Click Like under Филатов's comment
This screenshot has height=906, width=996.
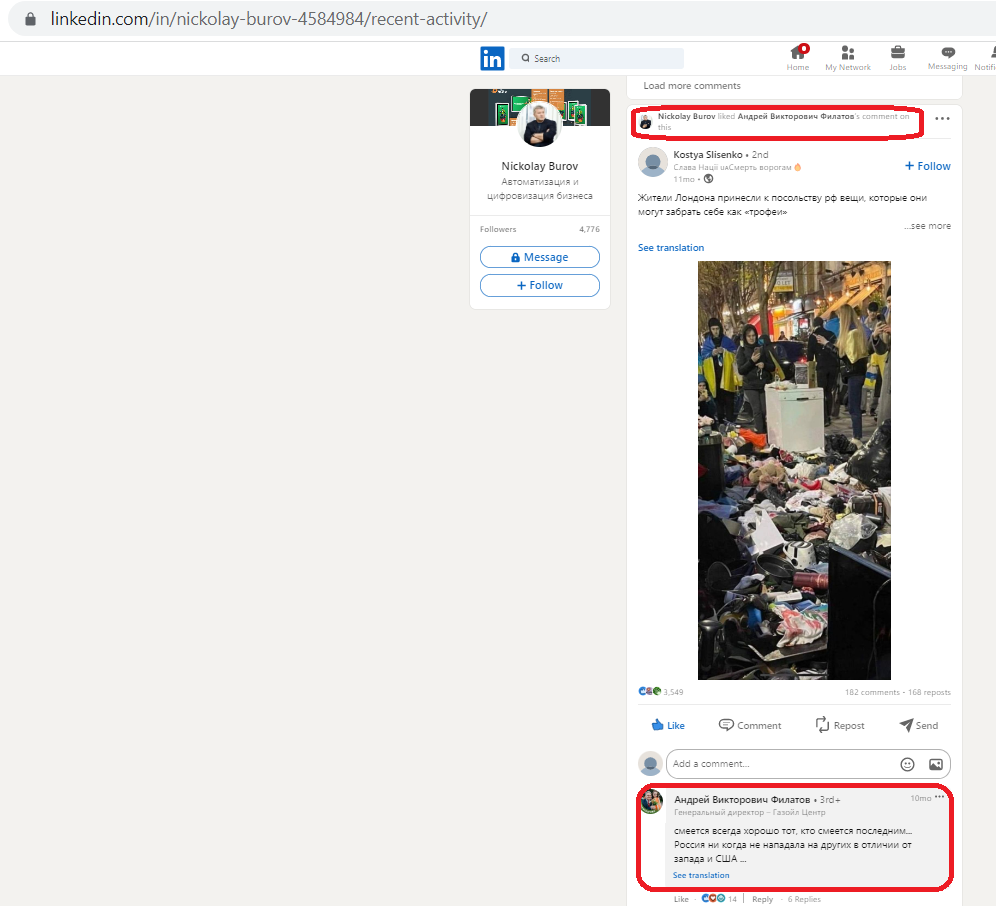click(681, 899)
